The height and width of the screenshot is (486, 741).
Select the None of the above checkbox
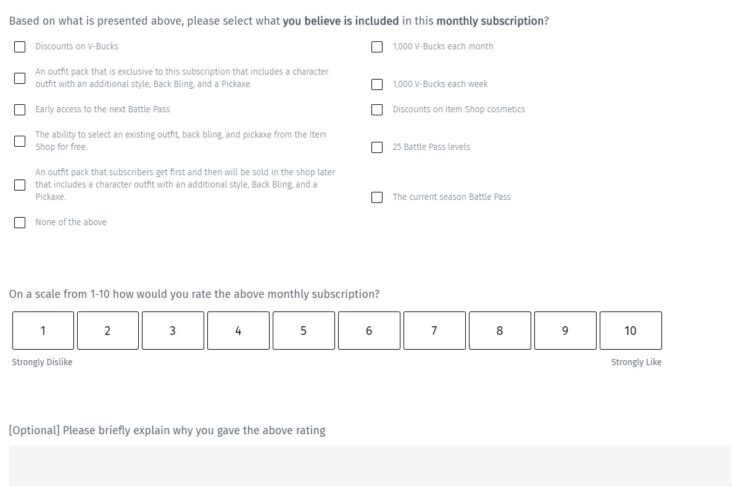(20, 223)
